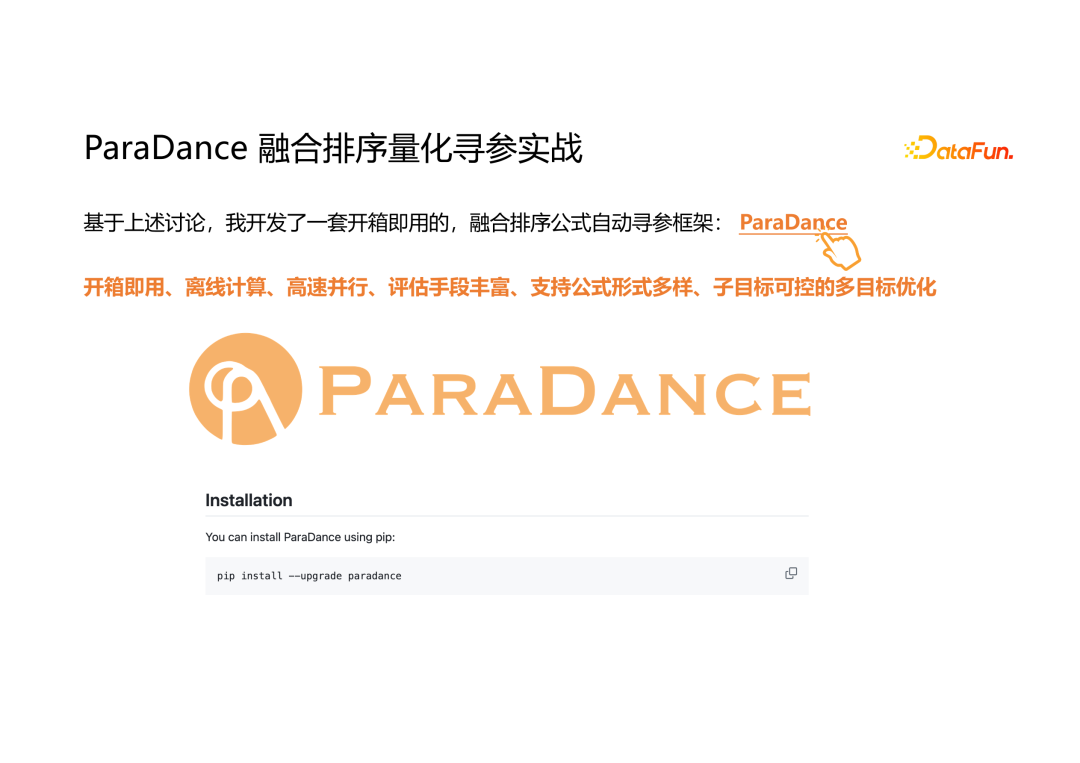Open the orange ParaDance hyperlink
This screenshot has width=1080, height=763.
coord(793,222)
